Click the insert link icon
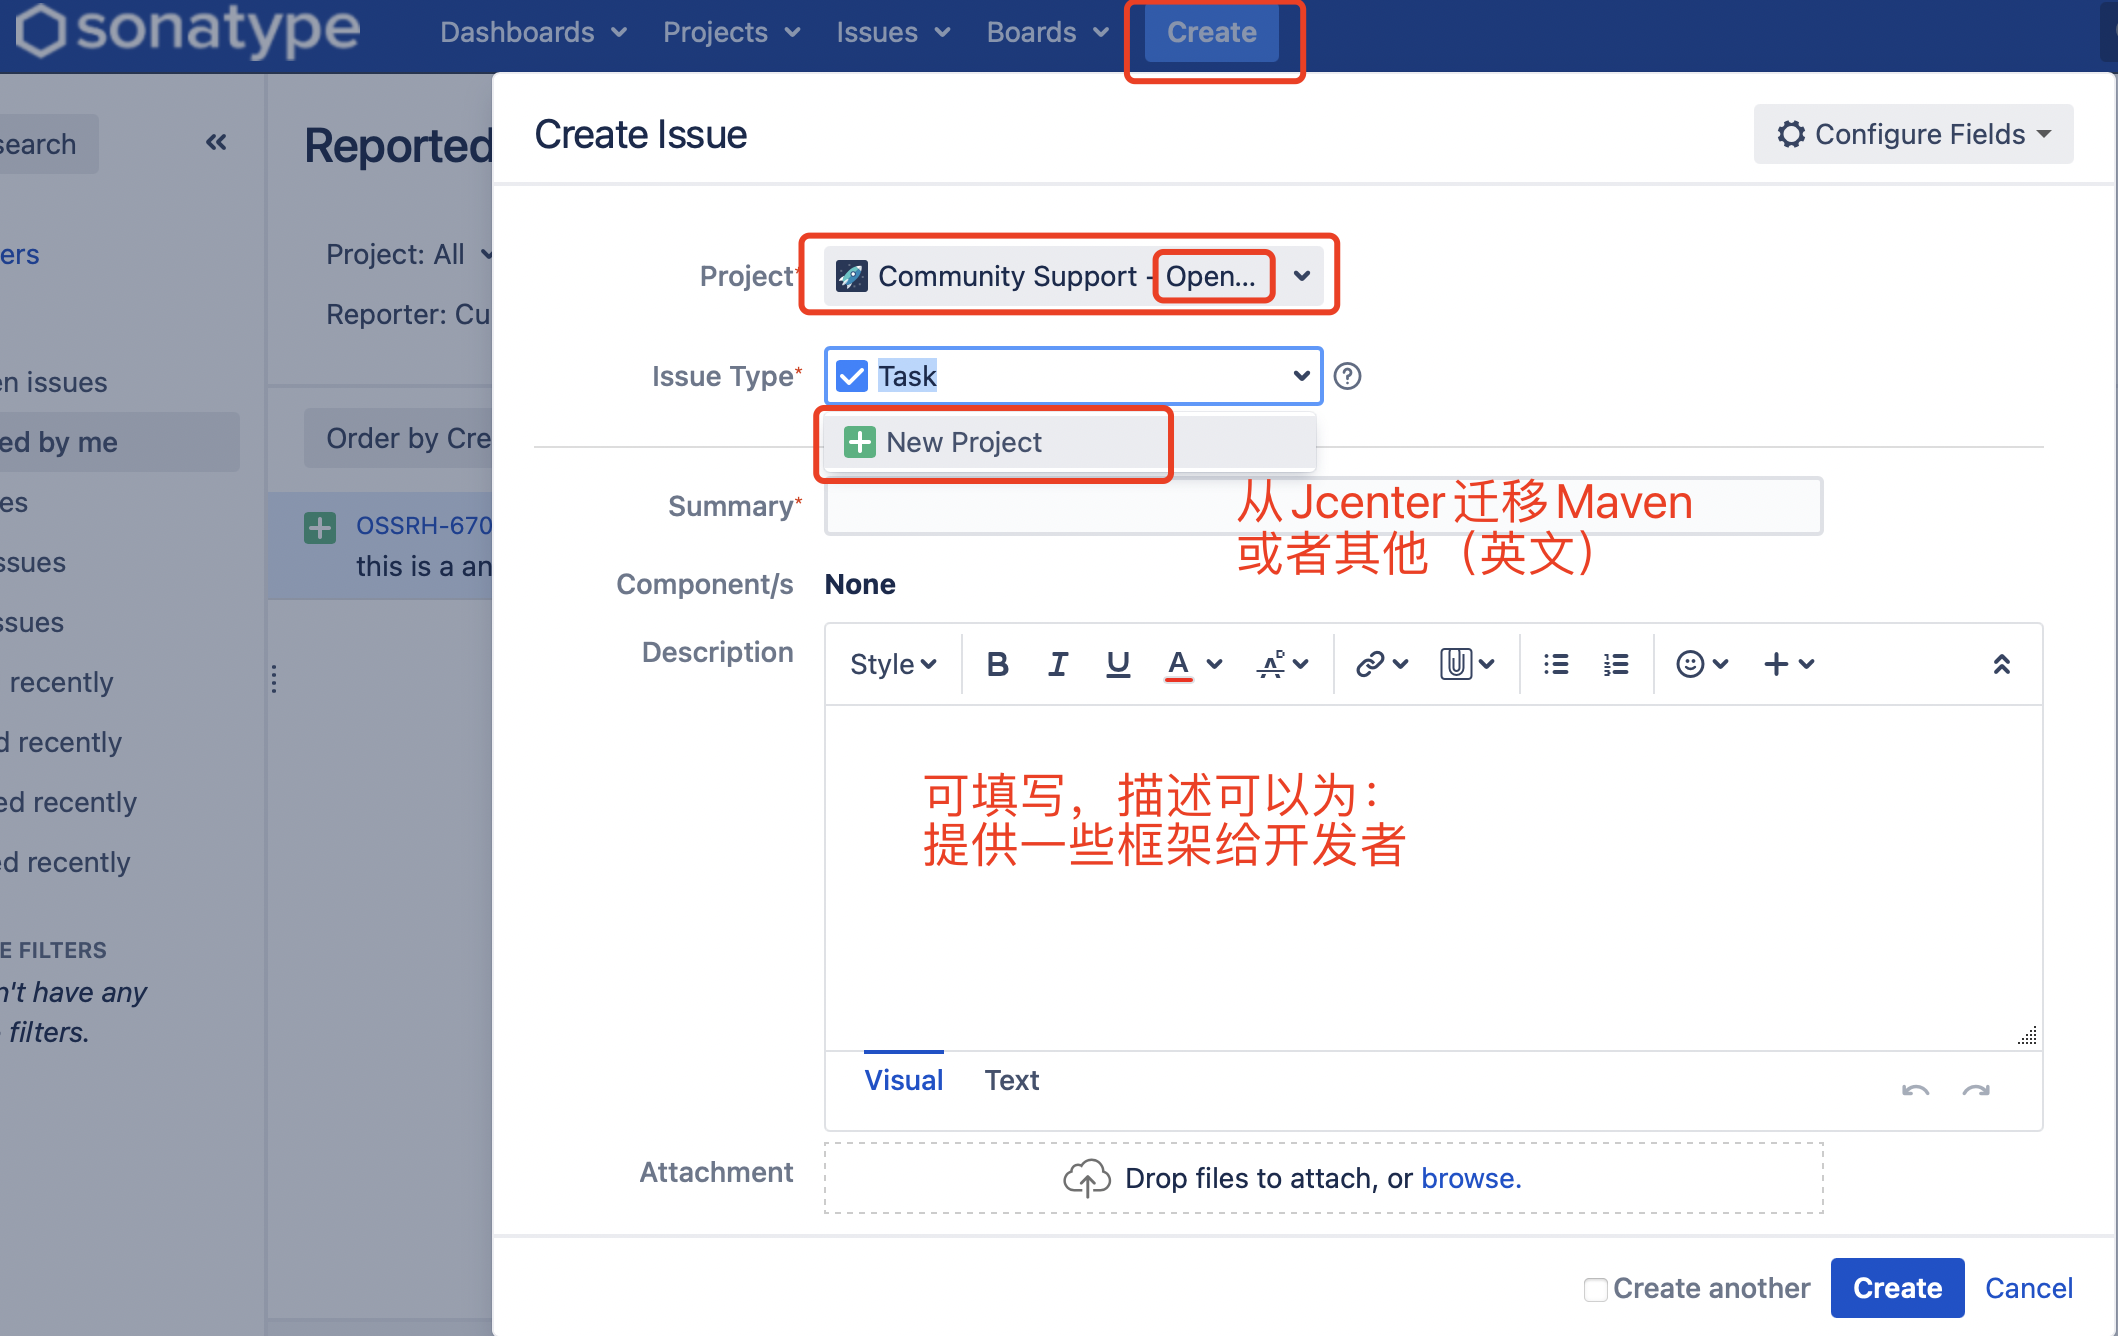 (1369, 664)
